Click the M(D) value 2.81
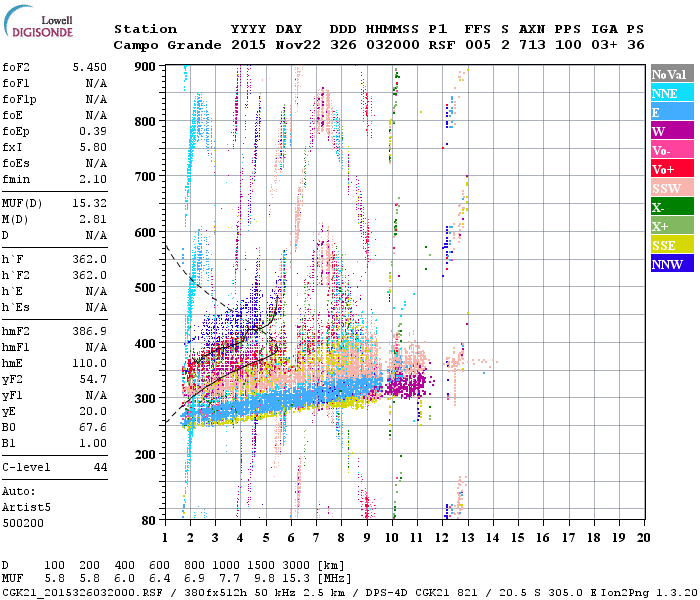This screenshot has height=600, width=700. [x=93, y=219]
